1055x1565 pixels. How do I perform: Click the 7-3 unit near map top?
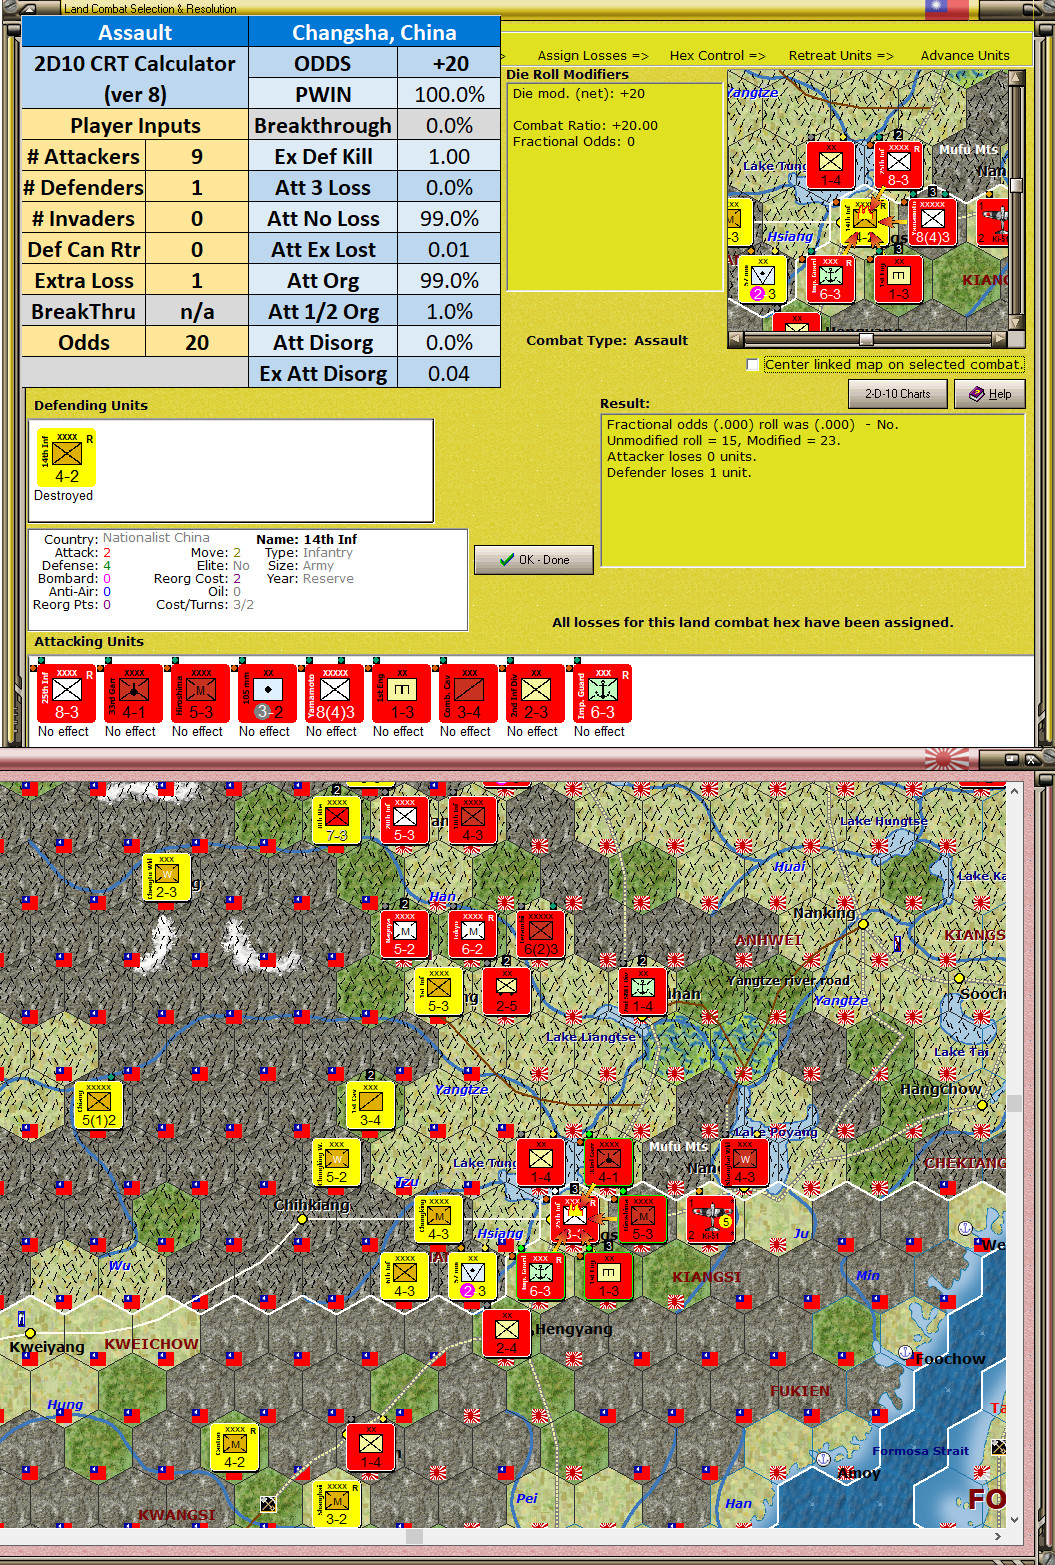(x=336, y=821)
